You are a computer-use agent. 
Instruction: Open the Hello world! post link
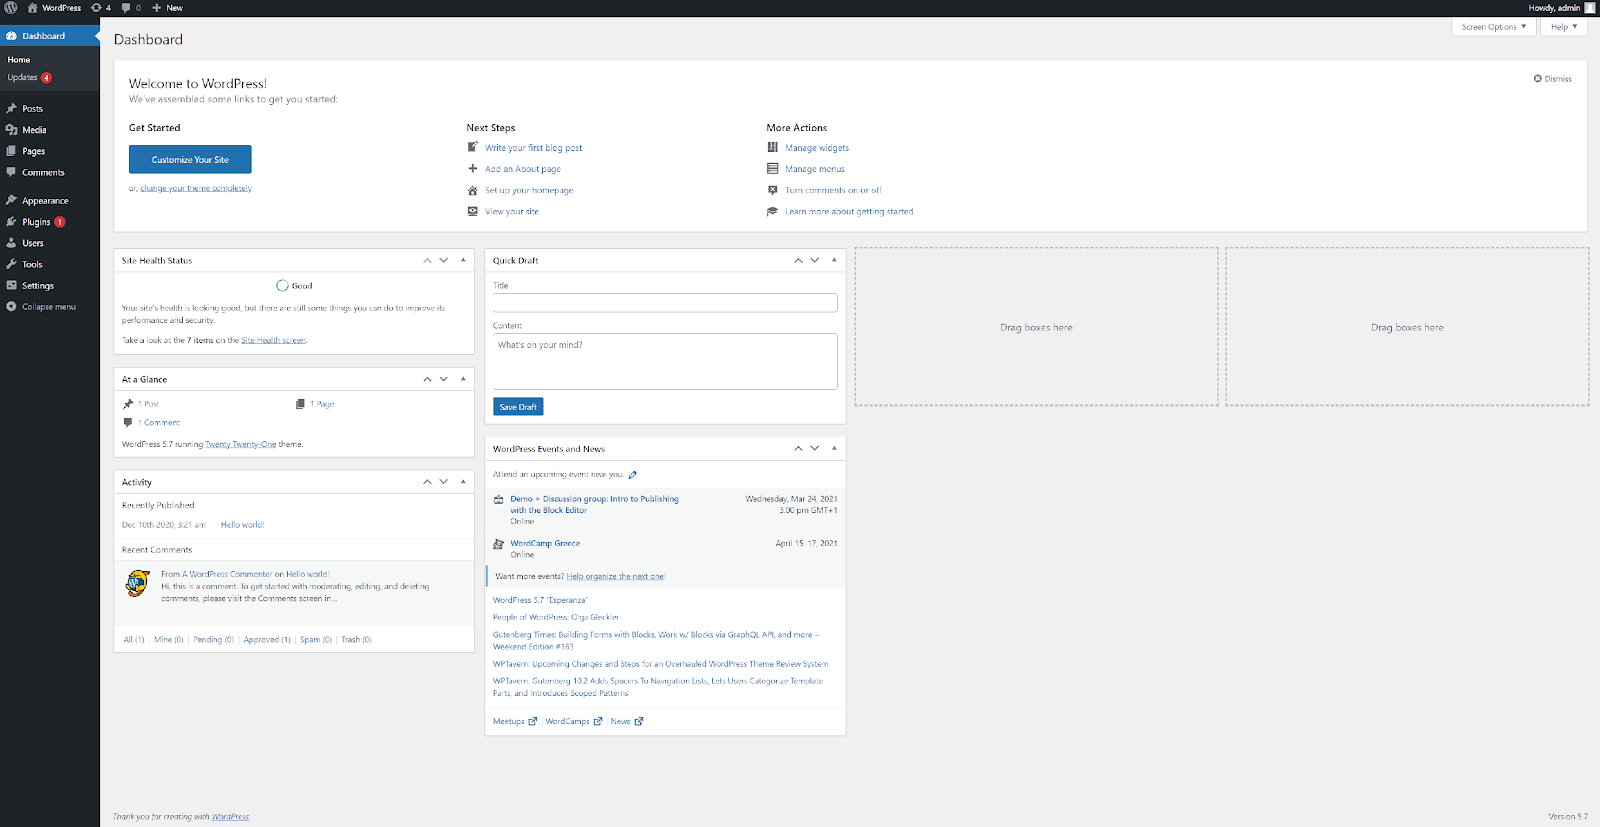242,524
